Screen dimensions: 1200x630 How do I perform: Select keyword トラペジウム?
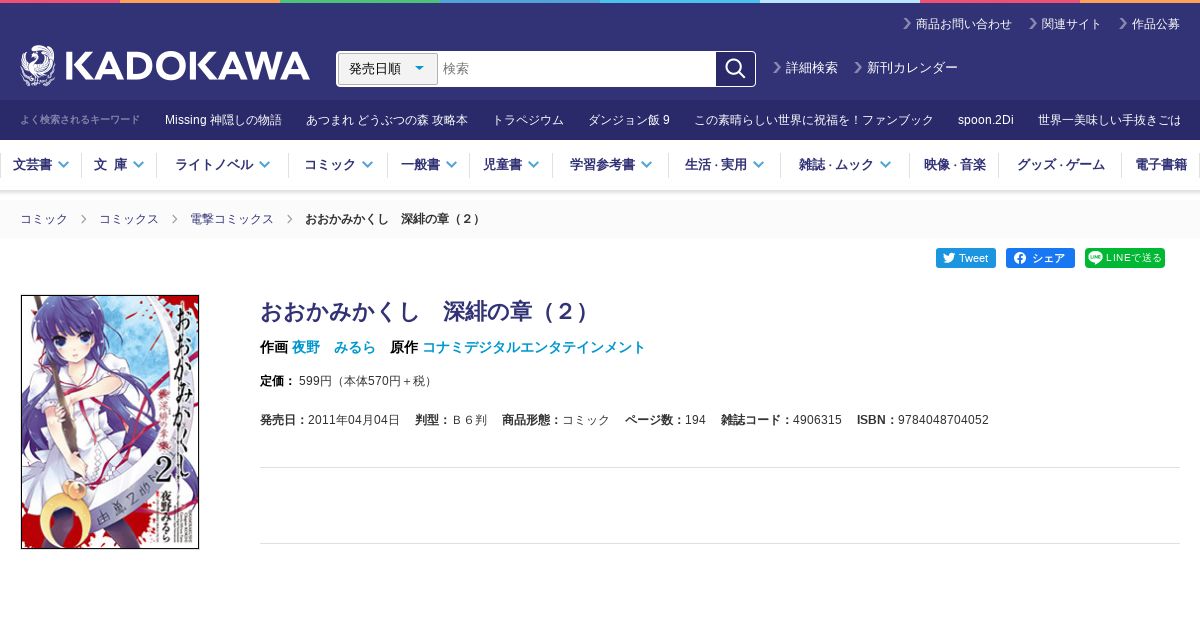(528, 120)
